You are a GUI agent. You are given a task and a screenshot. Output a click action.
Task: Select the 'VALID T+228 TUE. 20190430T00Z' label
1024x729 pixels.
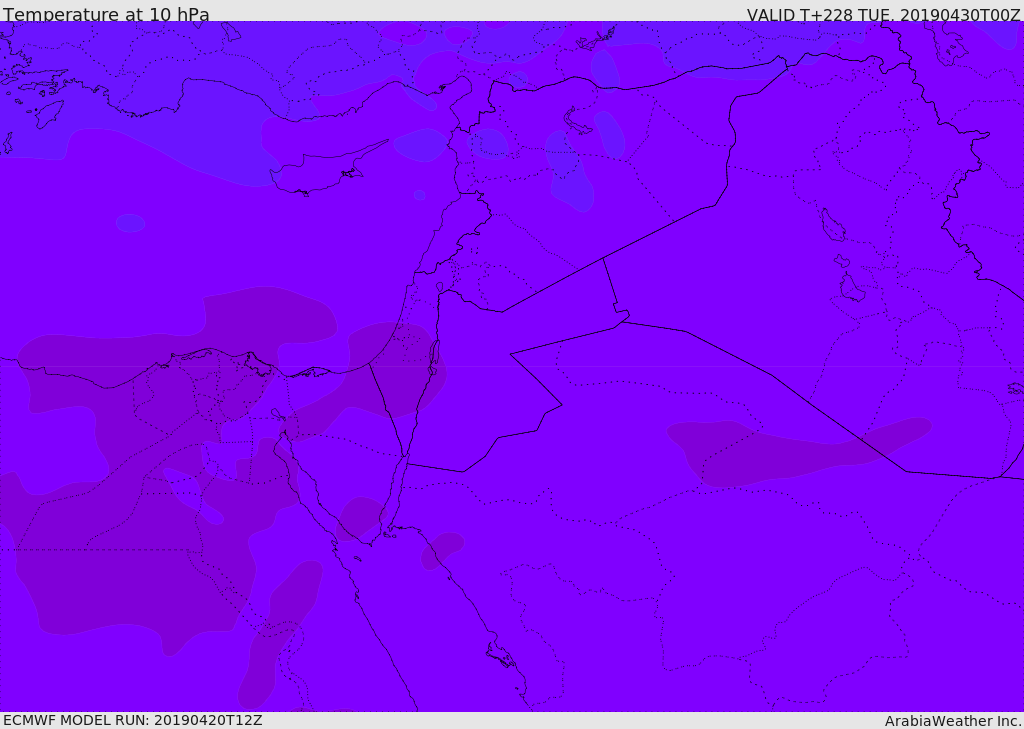click(884, 14)
